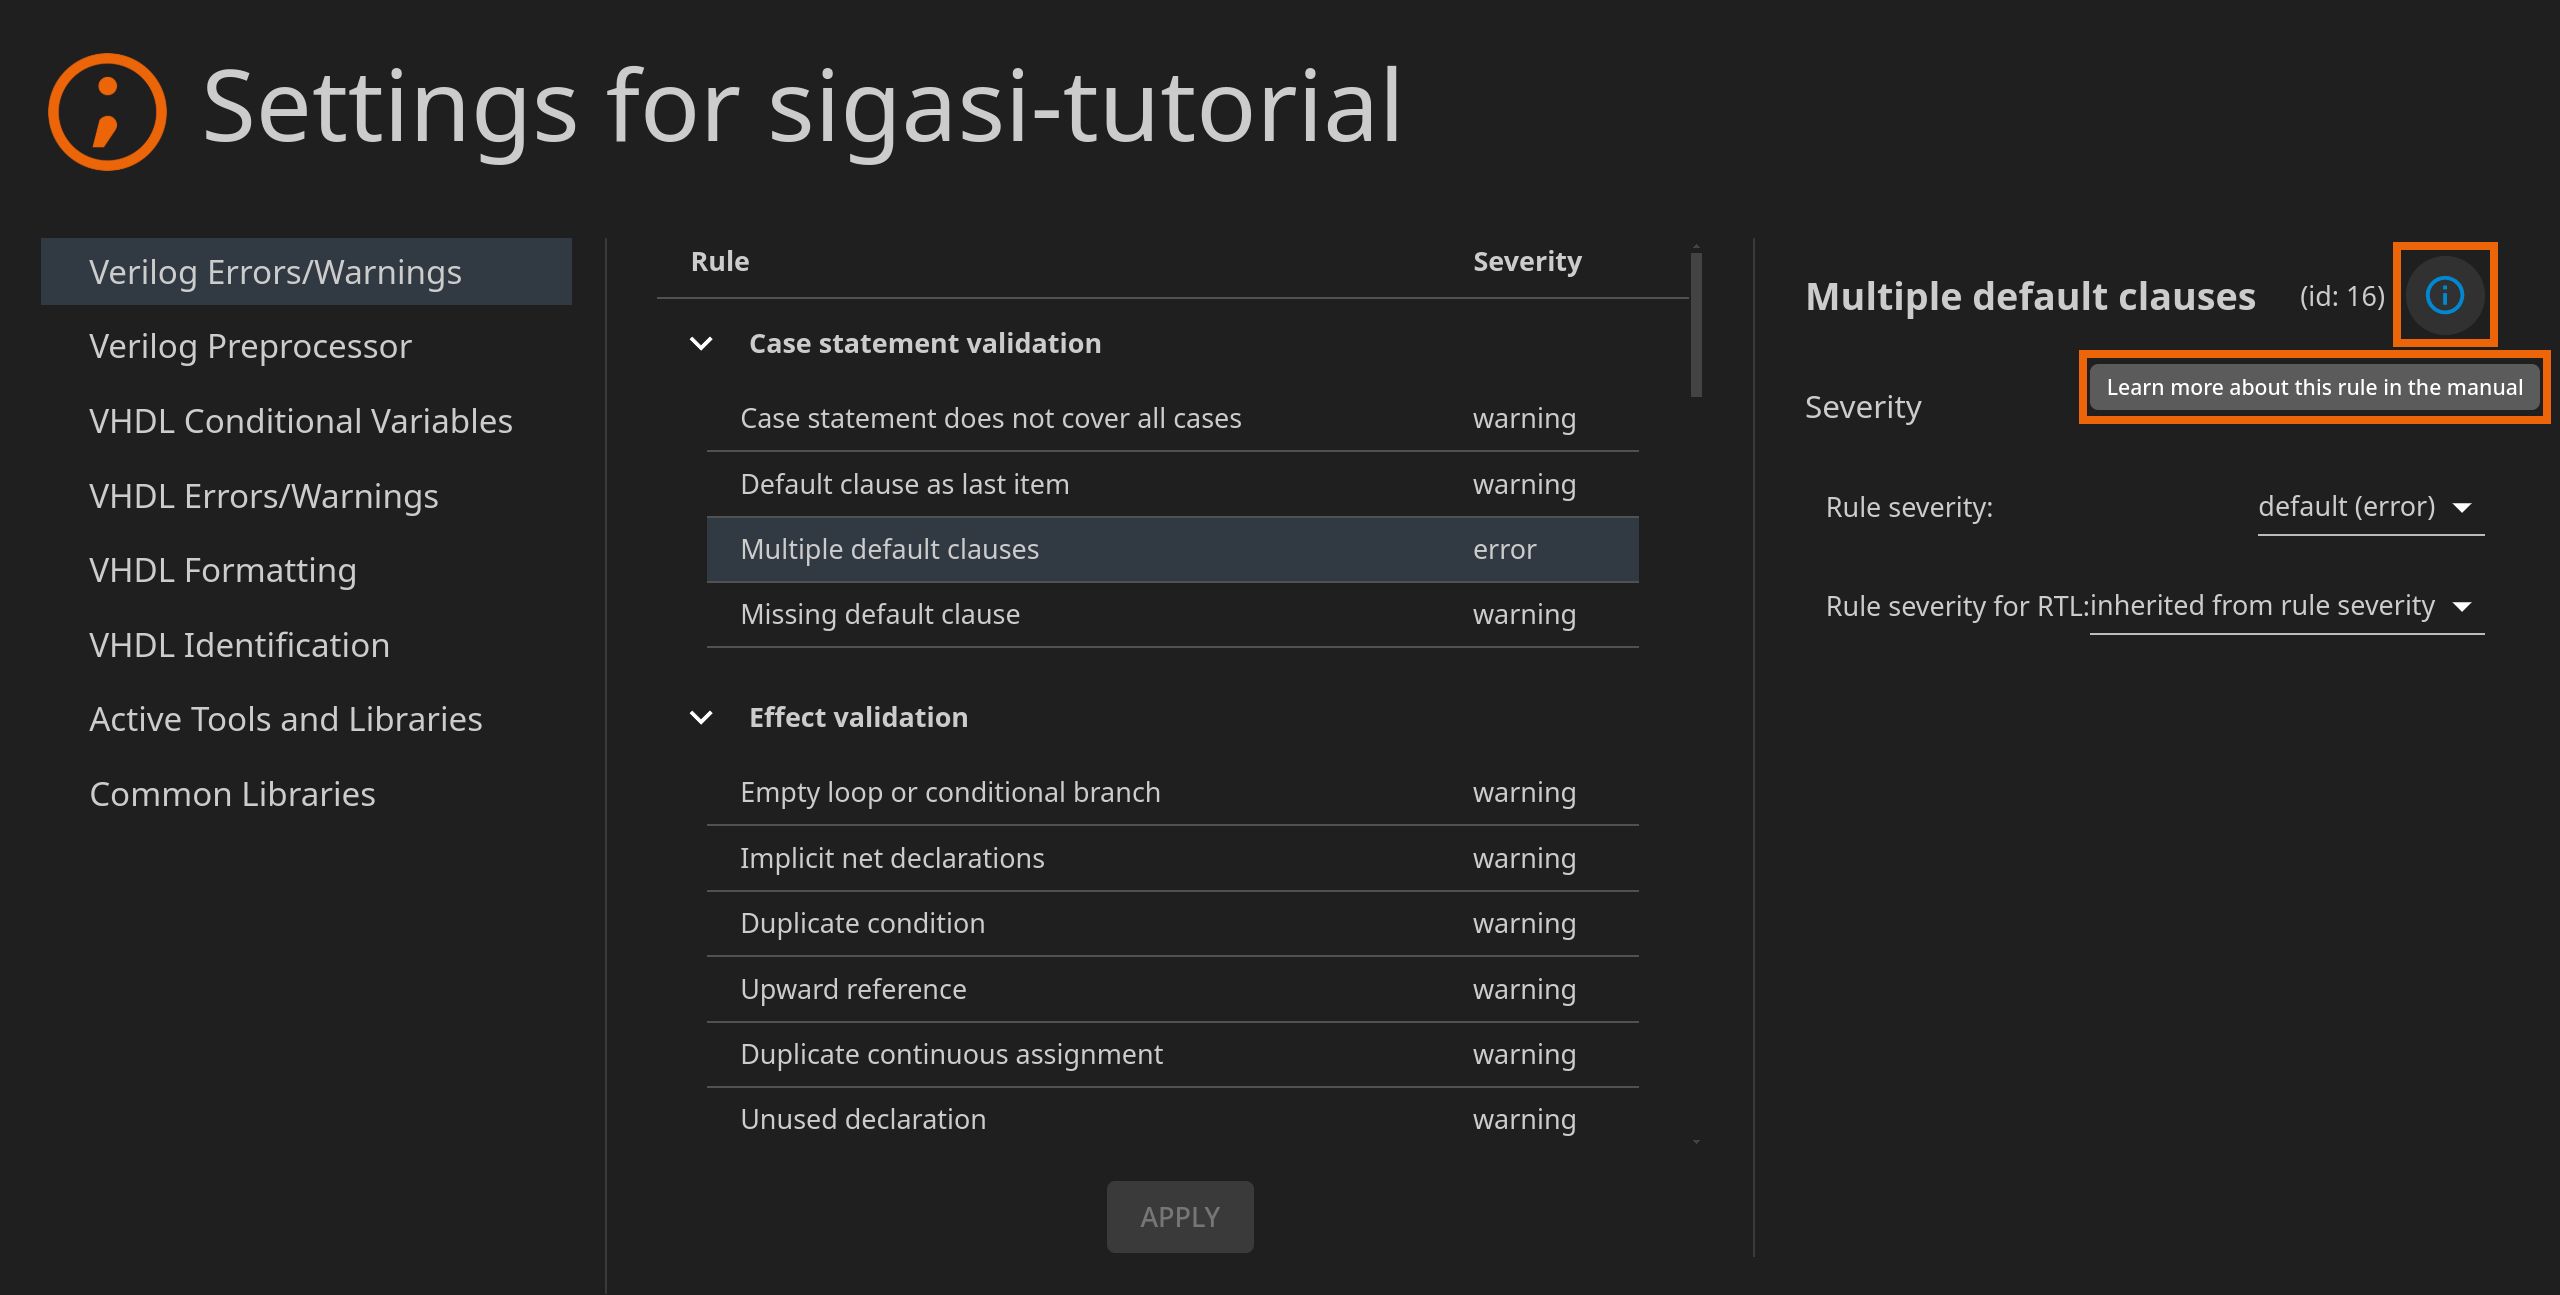This screenshot has width=2560, height=1295.
Task: Collapse the Effect validation group
Action: tap(701, 717)
